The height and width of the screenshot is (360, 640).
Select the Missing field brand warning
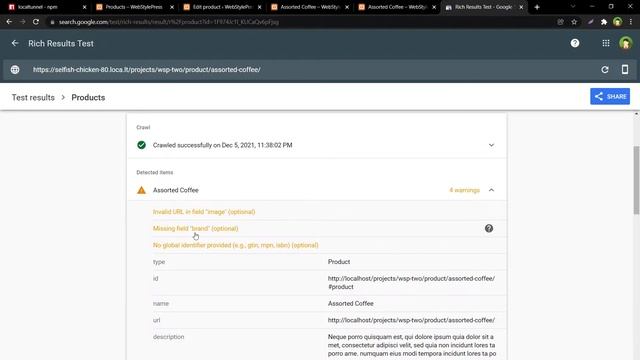(196, 229)
